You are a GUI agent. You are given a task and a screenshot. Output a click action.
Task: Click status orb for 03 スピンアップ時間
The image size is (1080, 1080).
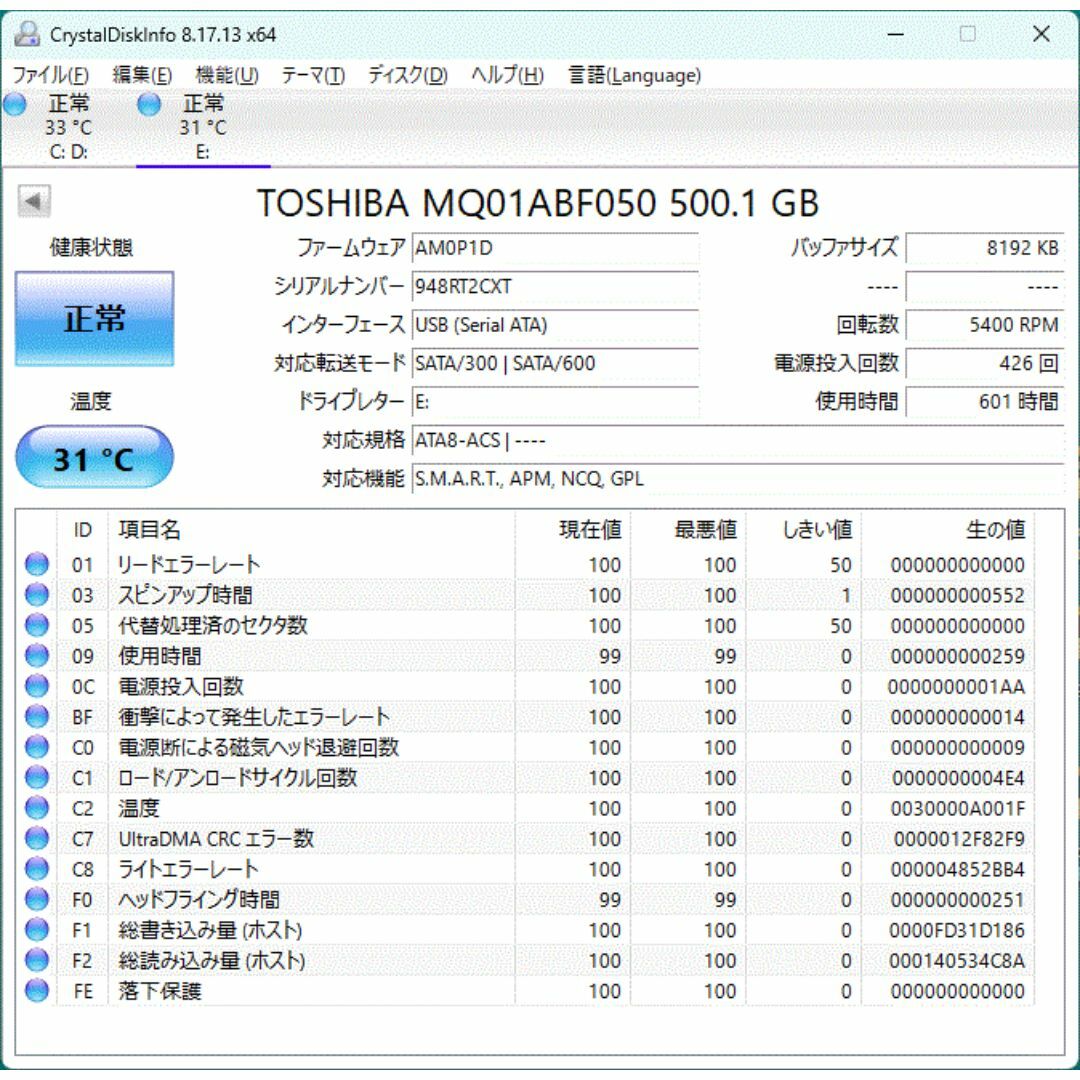pyautogui.click(x=37, y=594)
